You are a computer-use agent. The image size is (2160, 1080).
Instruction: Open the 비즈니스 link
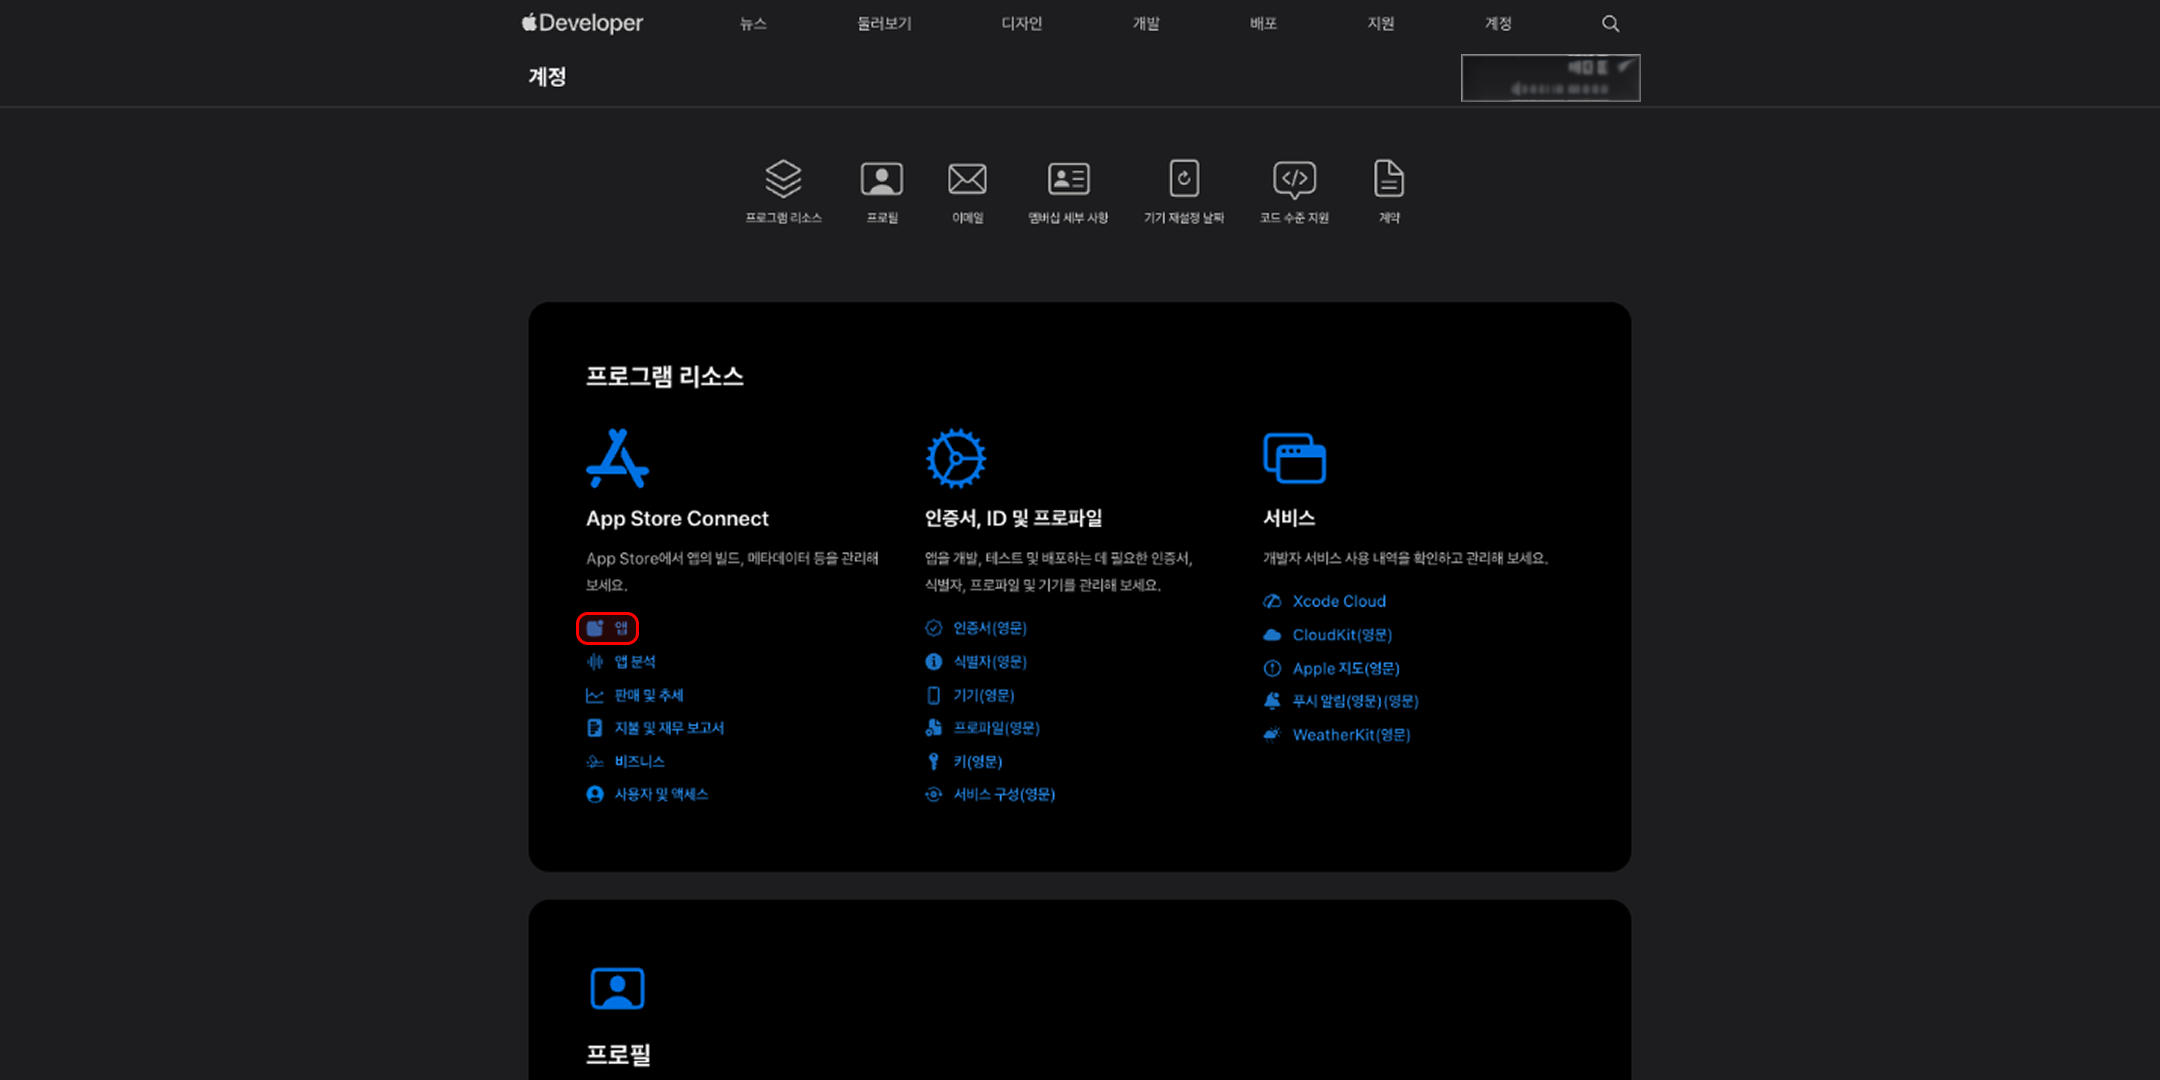tap(639, 761)
